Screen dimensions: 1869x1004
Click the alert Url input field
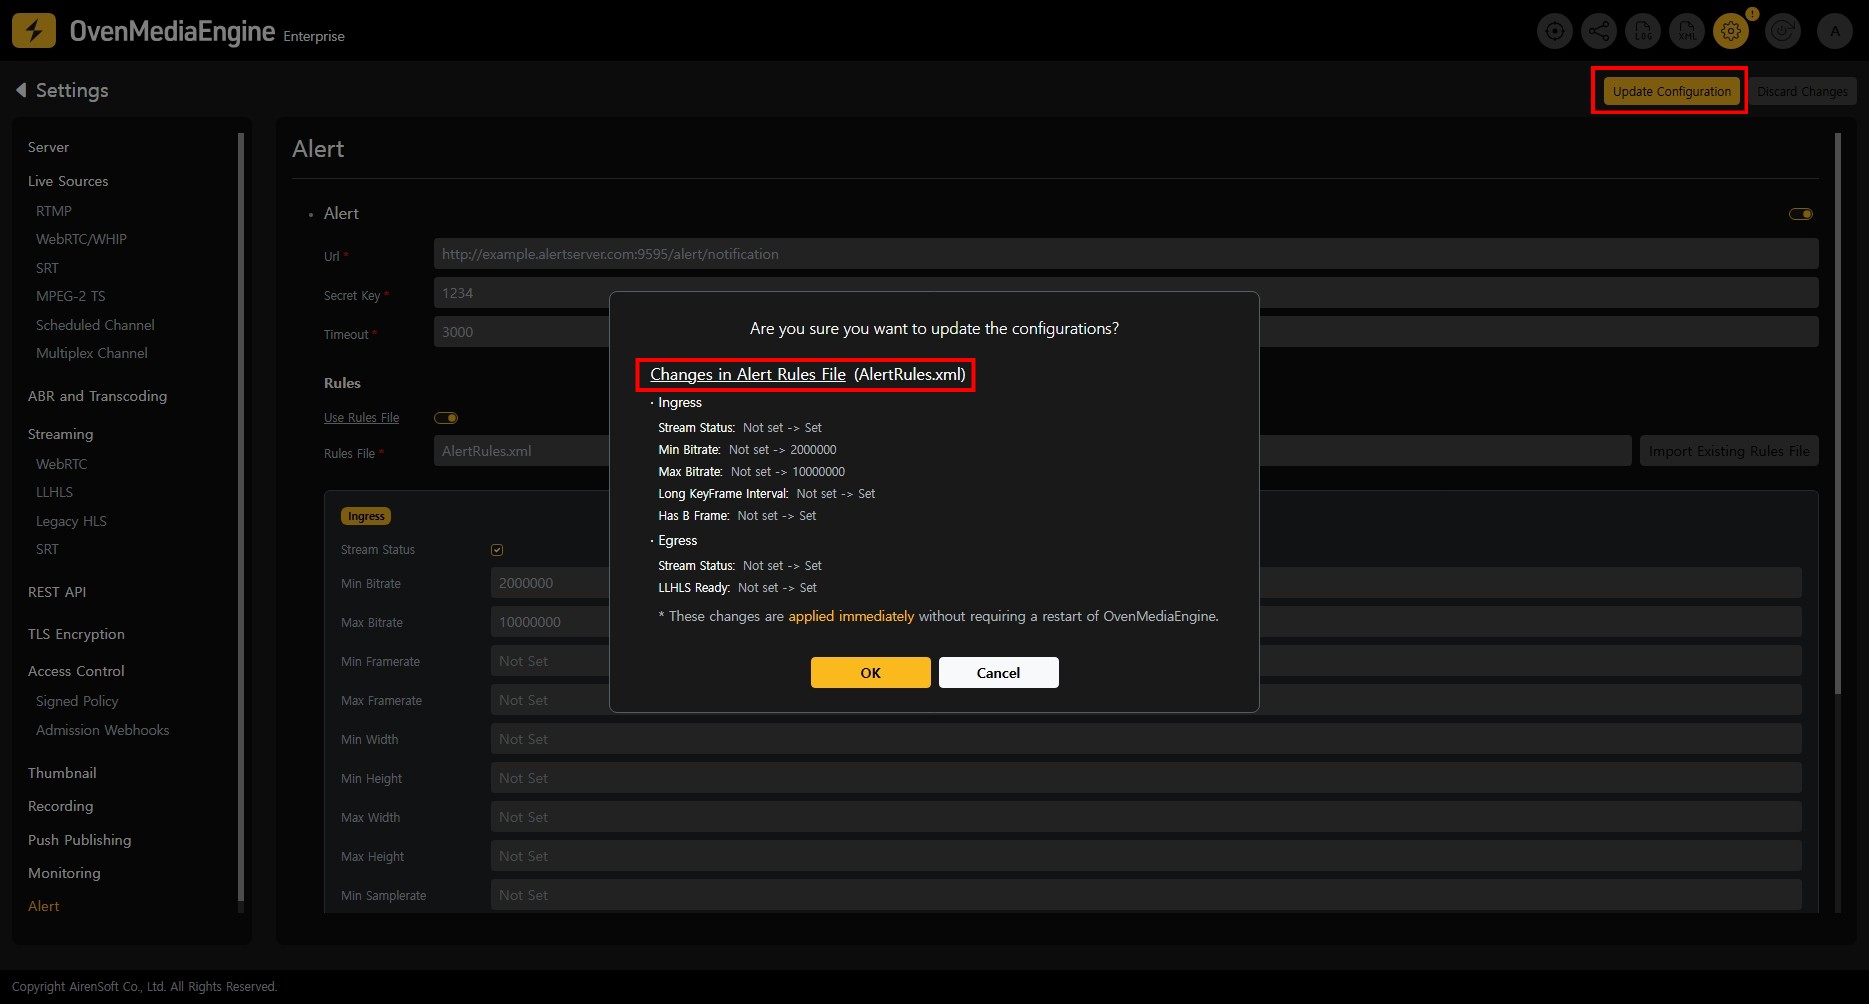[x=1125, y=254]
